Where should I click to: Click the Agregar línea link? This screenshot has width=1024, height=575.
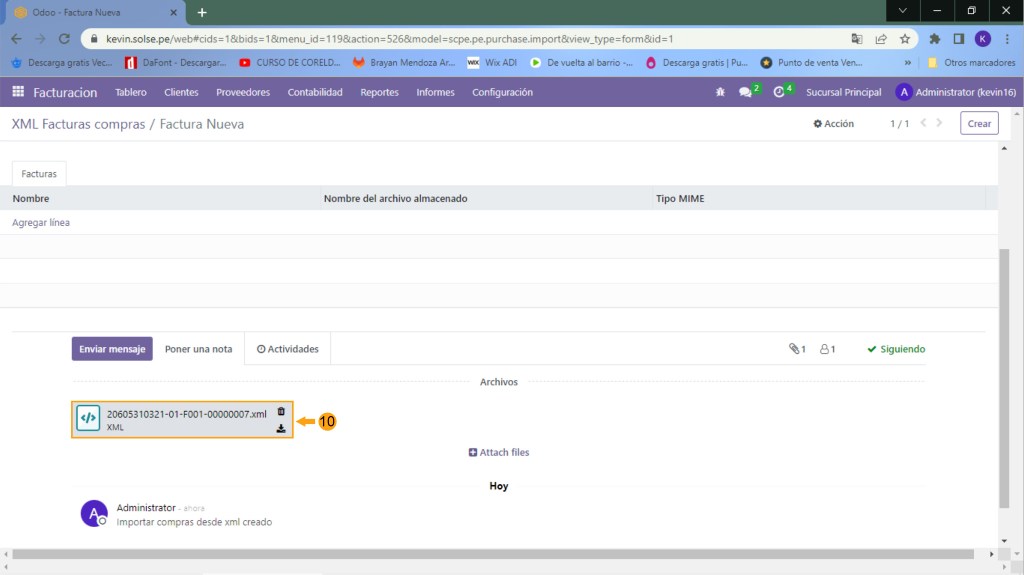41,223
